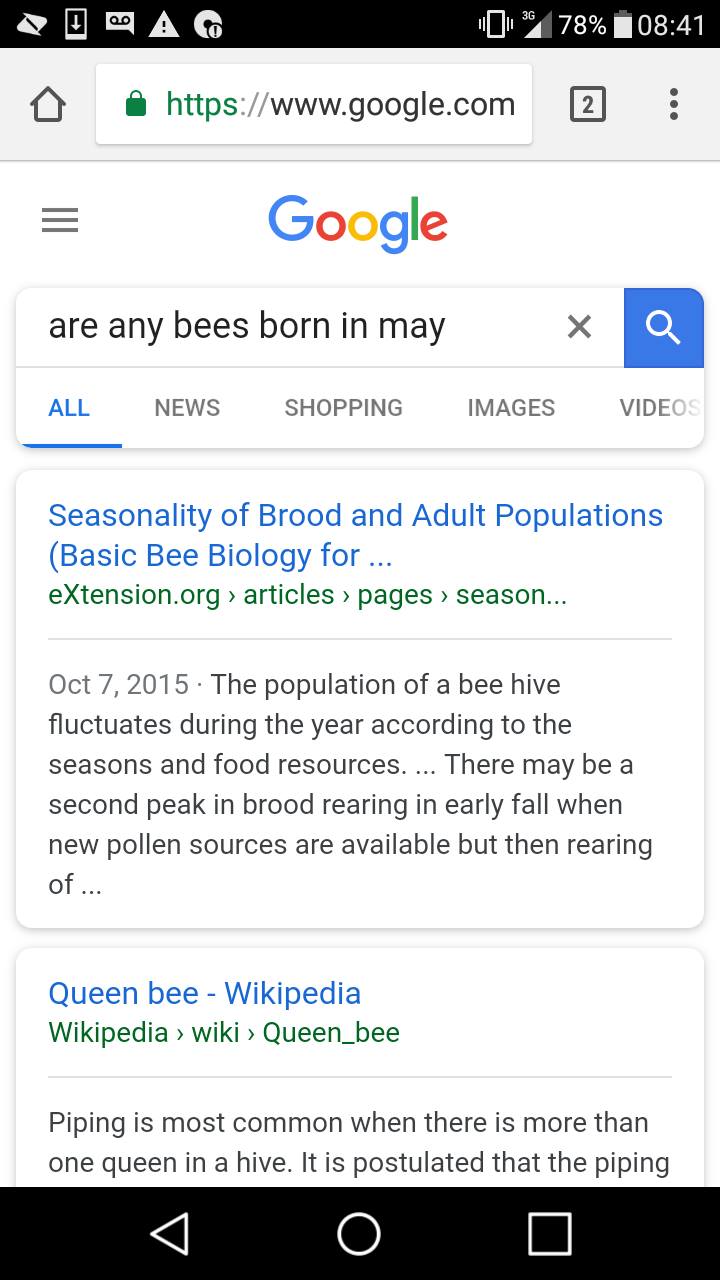Viewport: 720px width, 1280px height.
Task: Clear the search query with the X
Action: [x=579, y=326]
